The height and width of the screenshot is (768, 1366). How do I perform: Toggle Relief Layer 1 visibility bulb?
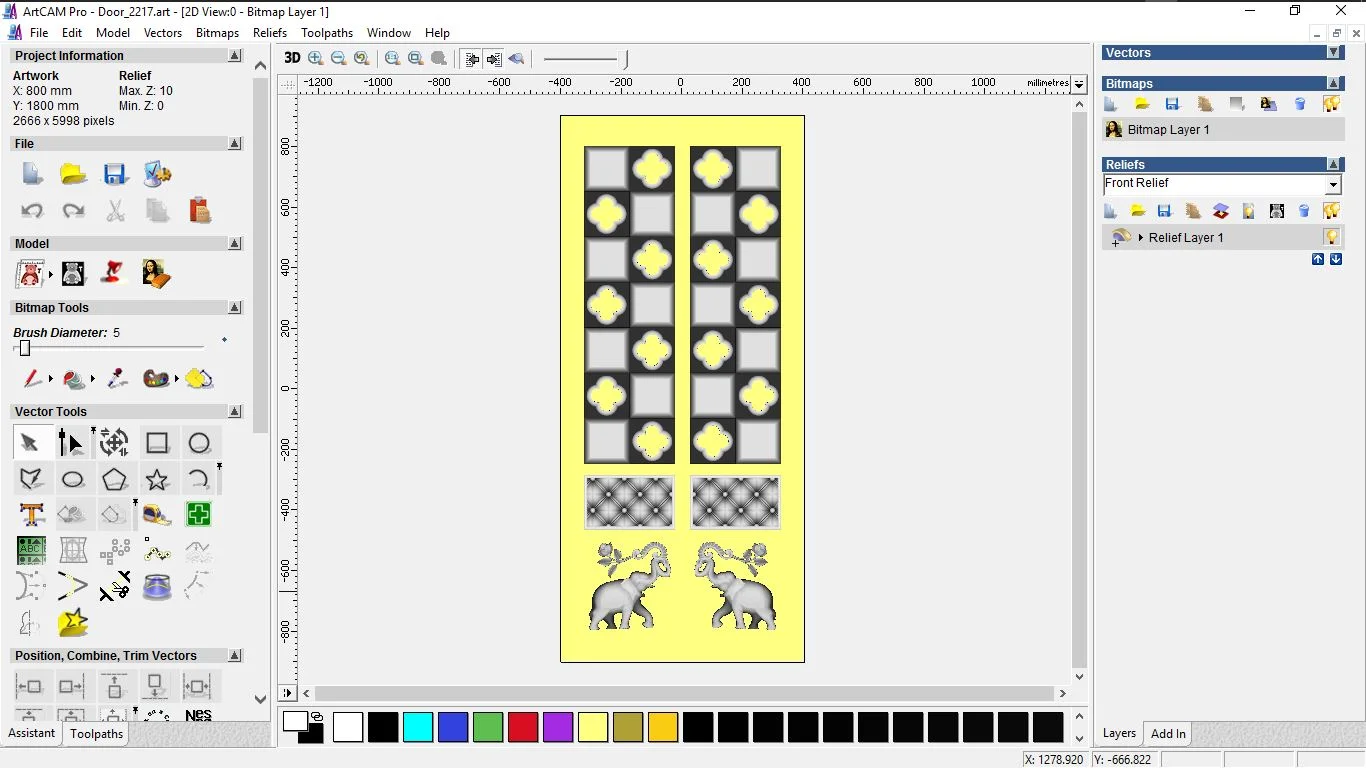1331,238
